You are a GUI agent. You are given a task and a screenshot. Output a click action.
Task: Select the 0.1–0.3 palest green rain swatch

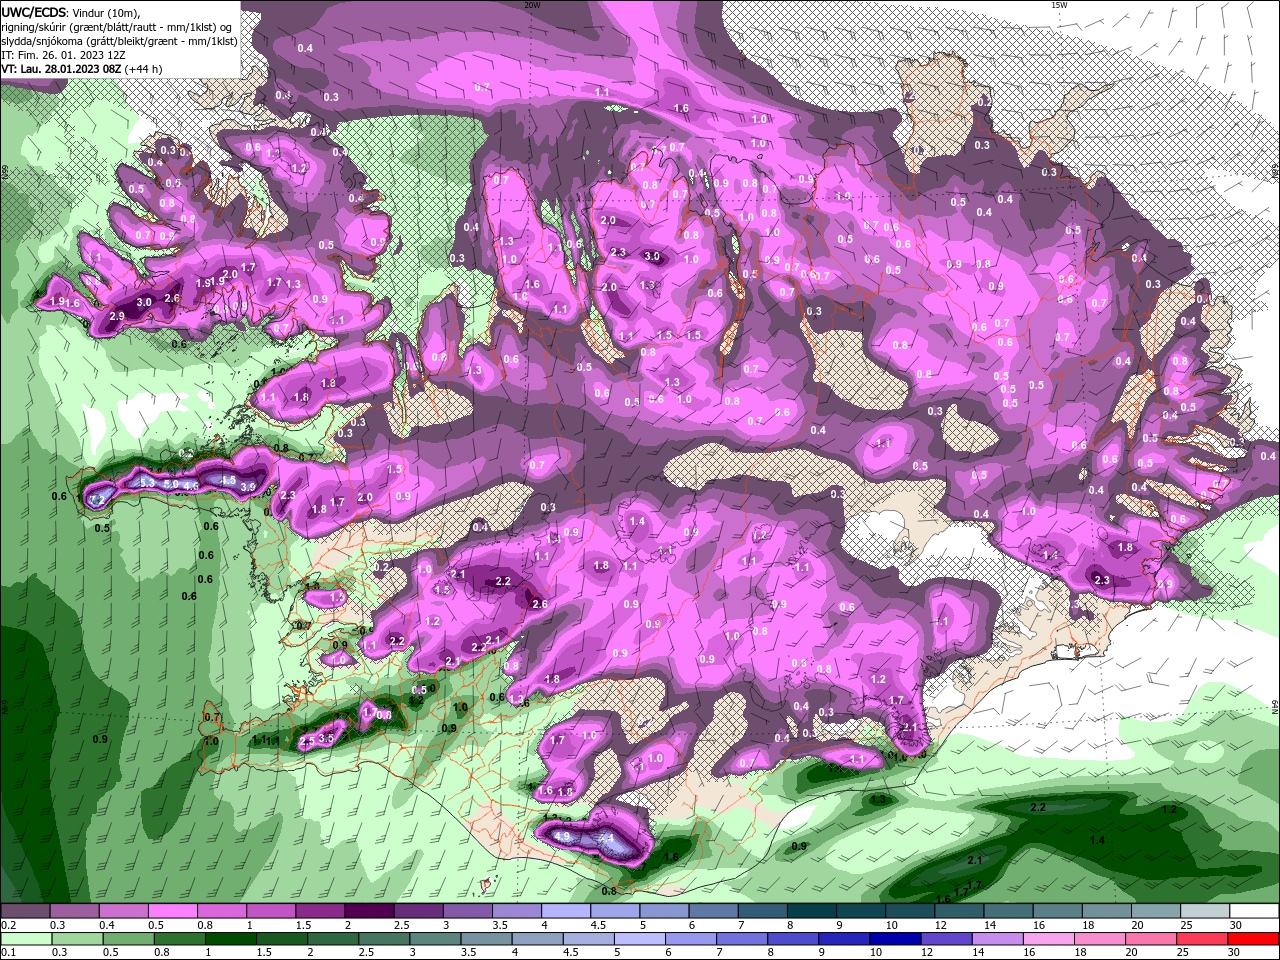click(x=26, y=939)
